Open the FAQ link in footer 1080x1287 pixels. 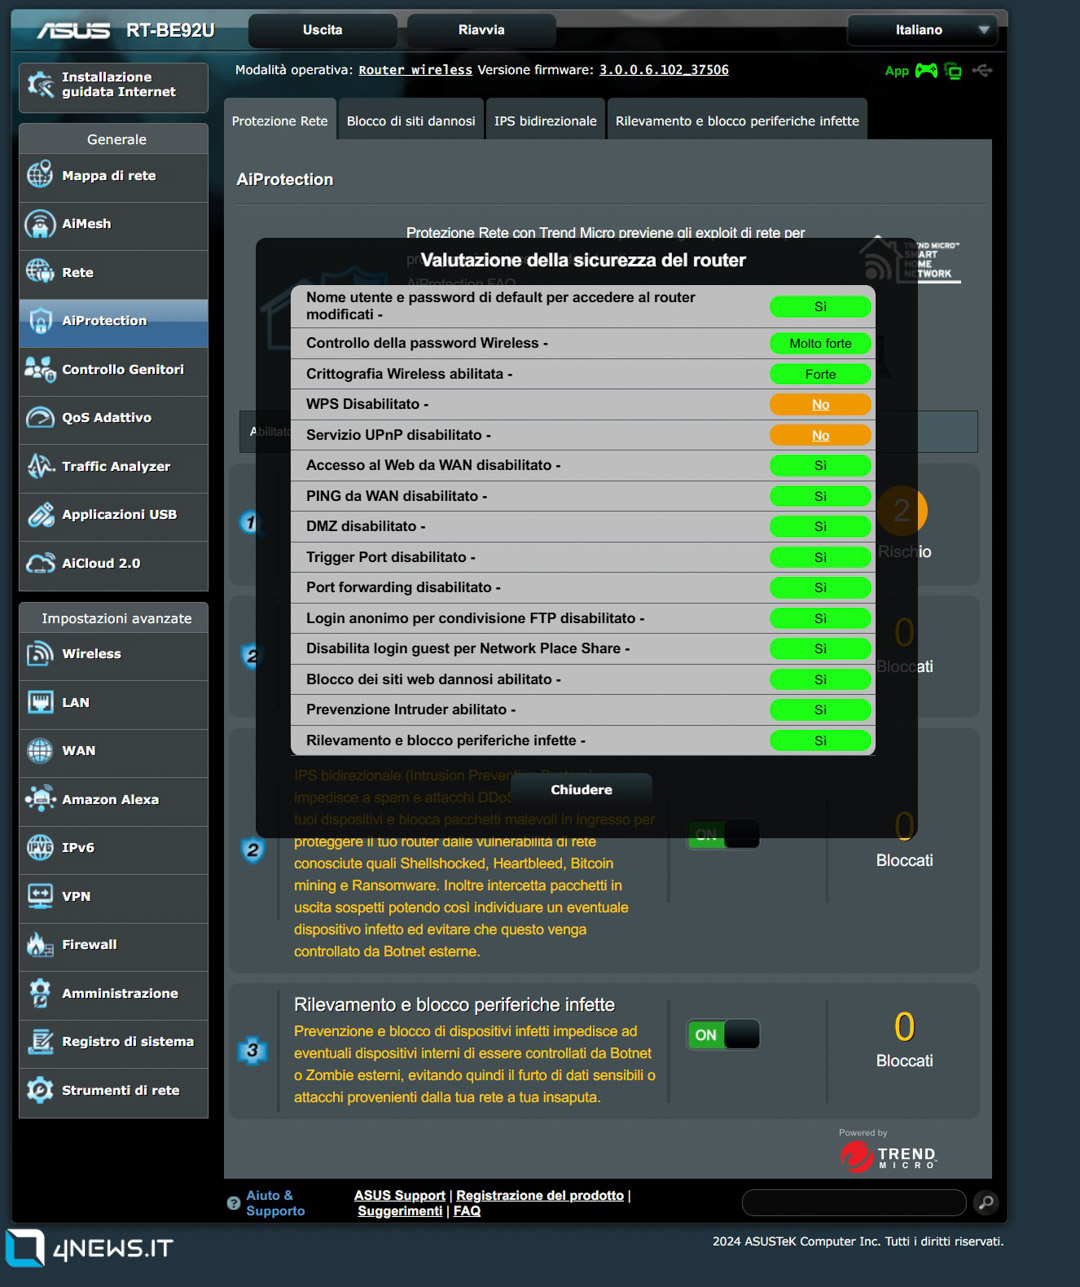click(467, 1212)
